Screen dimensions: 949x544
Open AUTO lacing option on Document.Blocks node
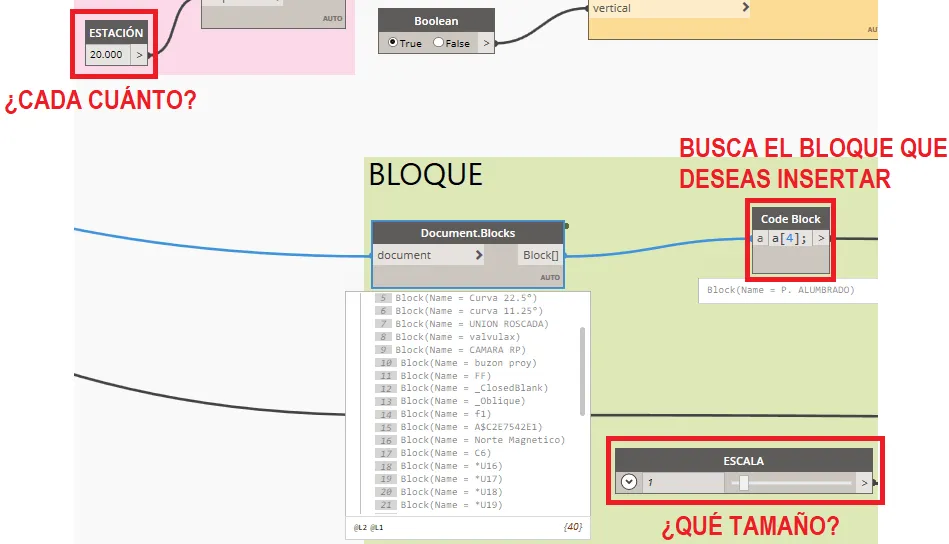click(x=550, y=277)
